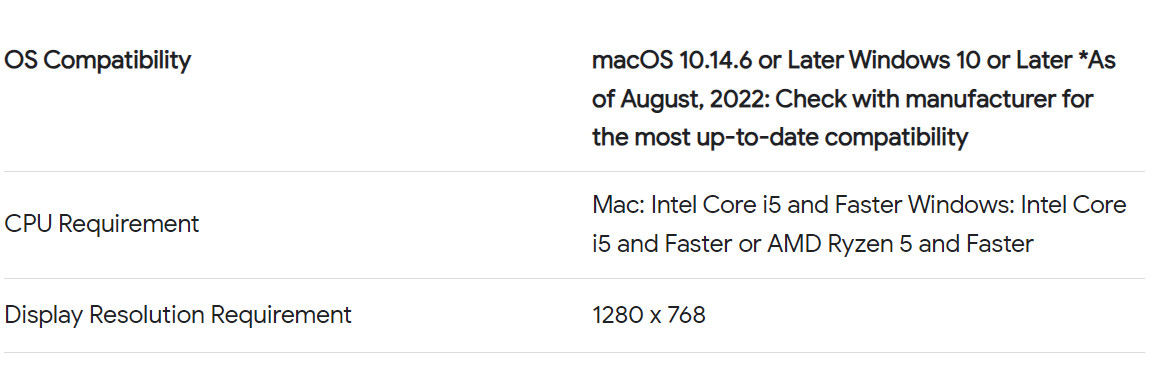Click the AMD Ryzen 5 and Faster text

coord(900,243)
